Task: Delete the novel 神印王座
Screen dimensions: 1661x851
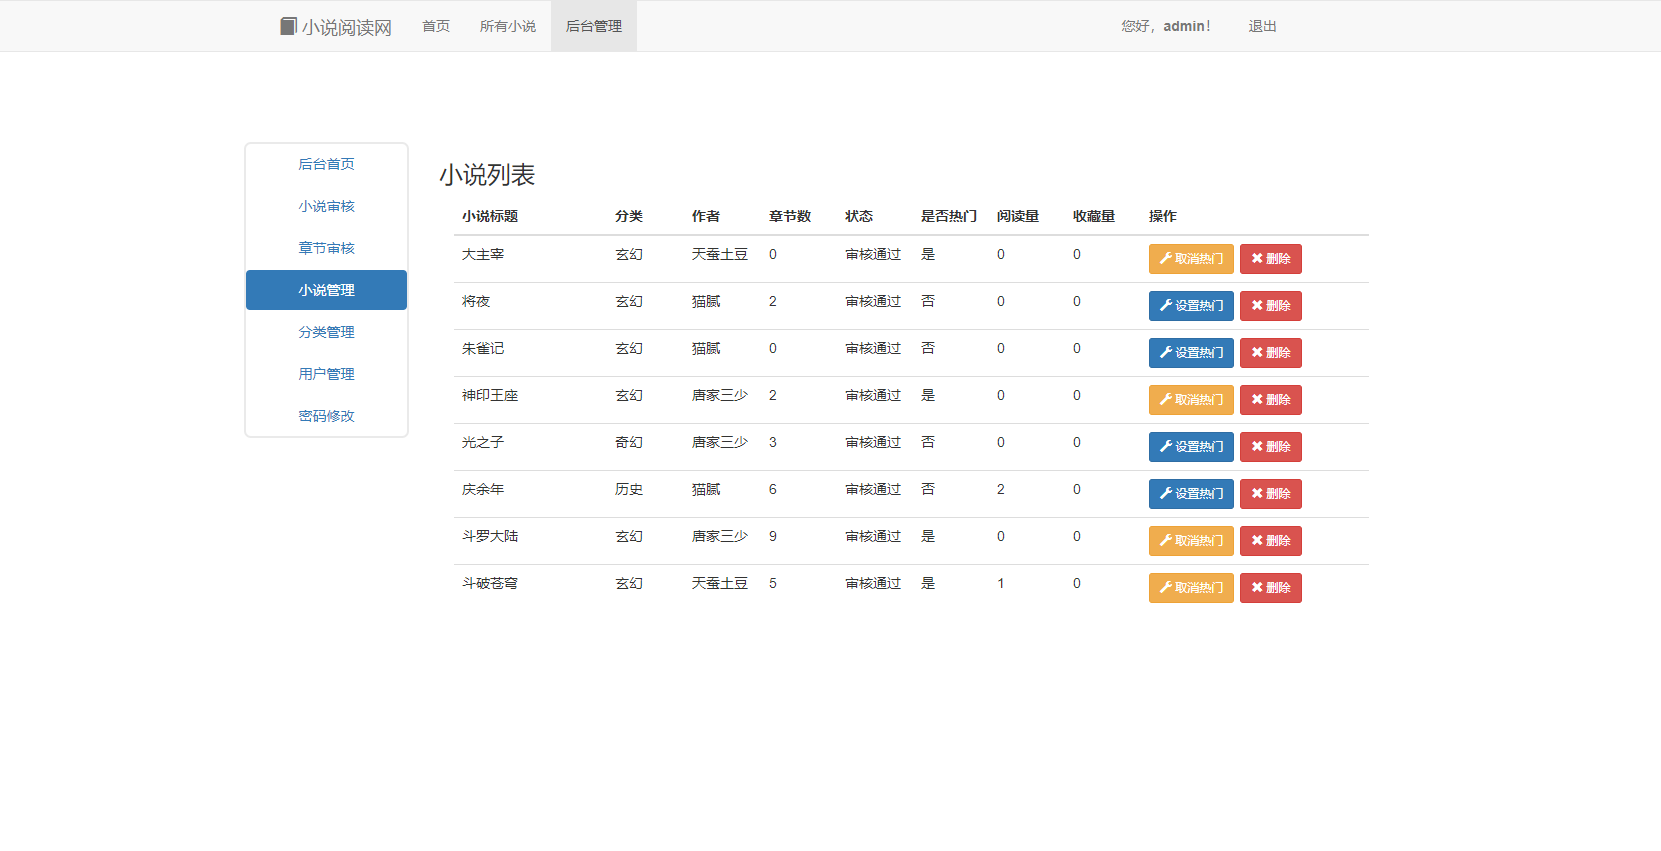Action: [1271, 400]
